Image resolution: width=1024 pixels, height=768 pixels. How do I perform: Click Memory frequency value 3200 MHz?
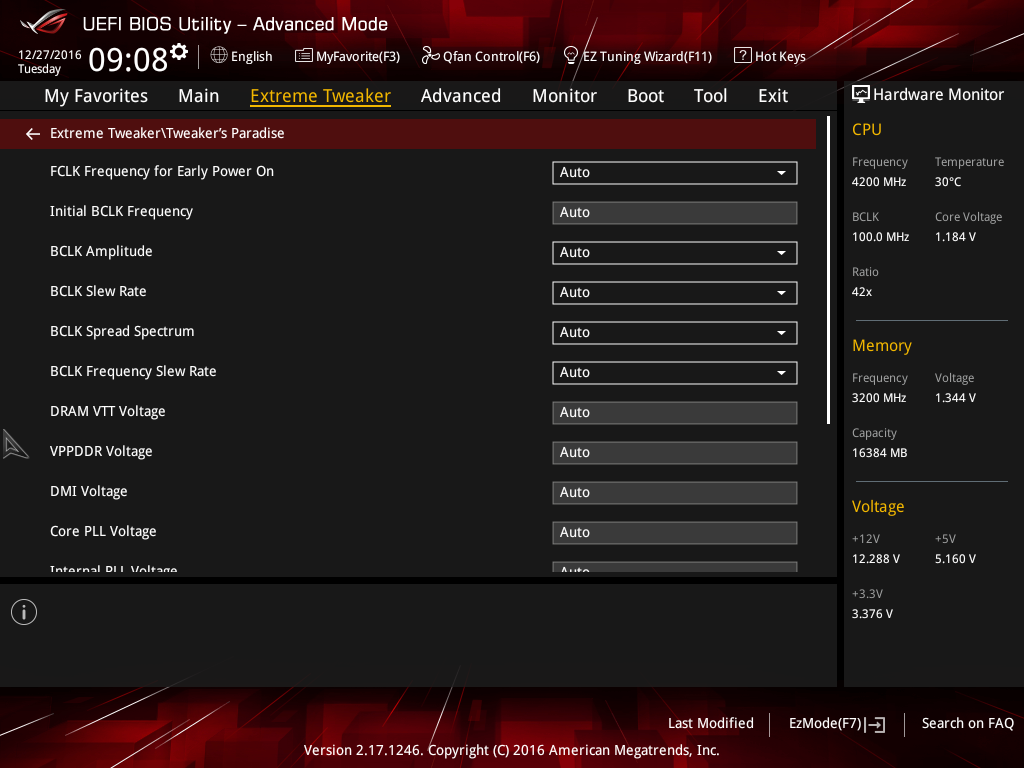coord(879,398)
